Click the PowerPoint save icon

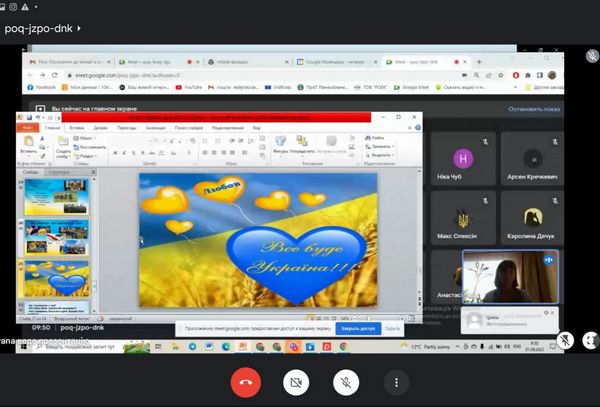[29, 117]
